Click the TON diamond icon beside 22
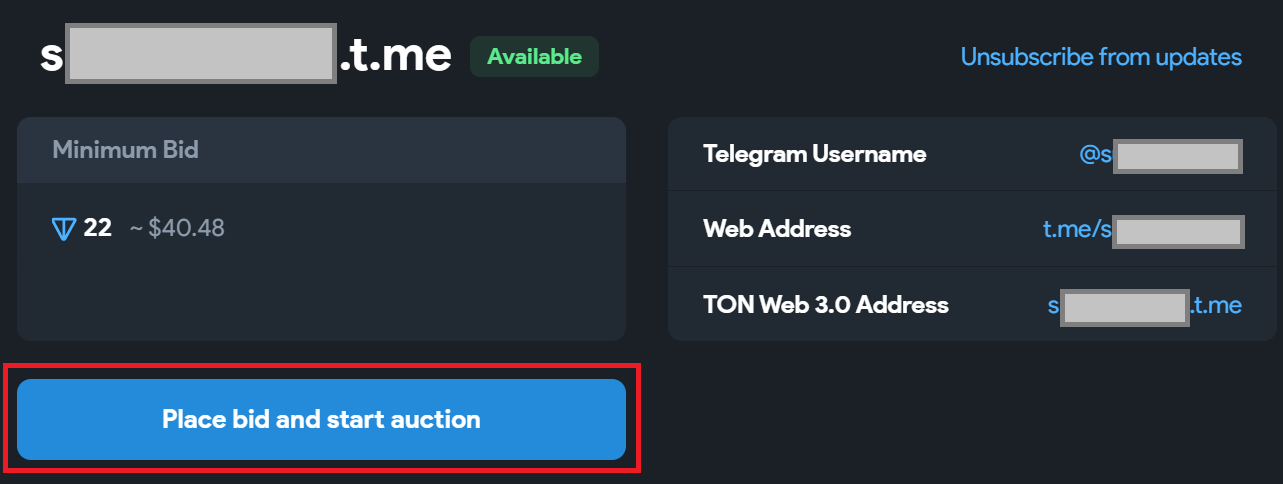 tap(64, 229)
